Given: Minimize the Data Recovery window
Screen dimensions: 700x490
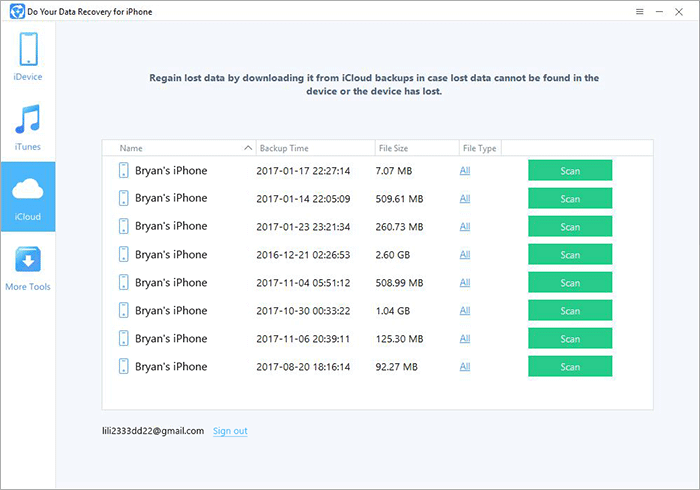Looking at the screenshot, I should pos(659,12).
